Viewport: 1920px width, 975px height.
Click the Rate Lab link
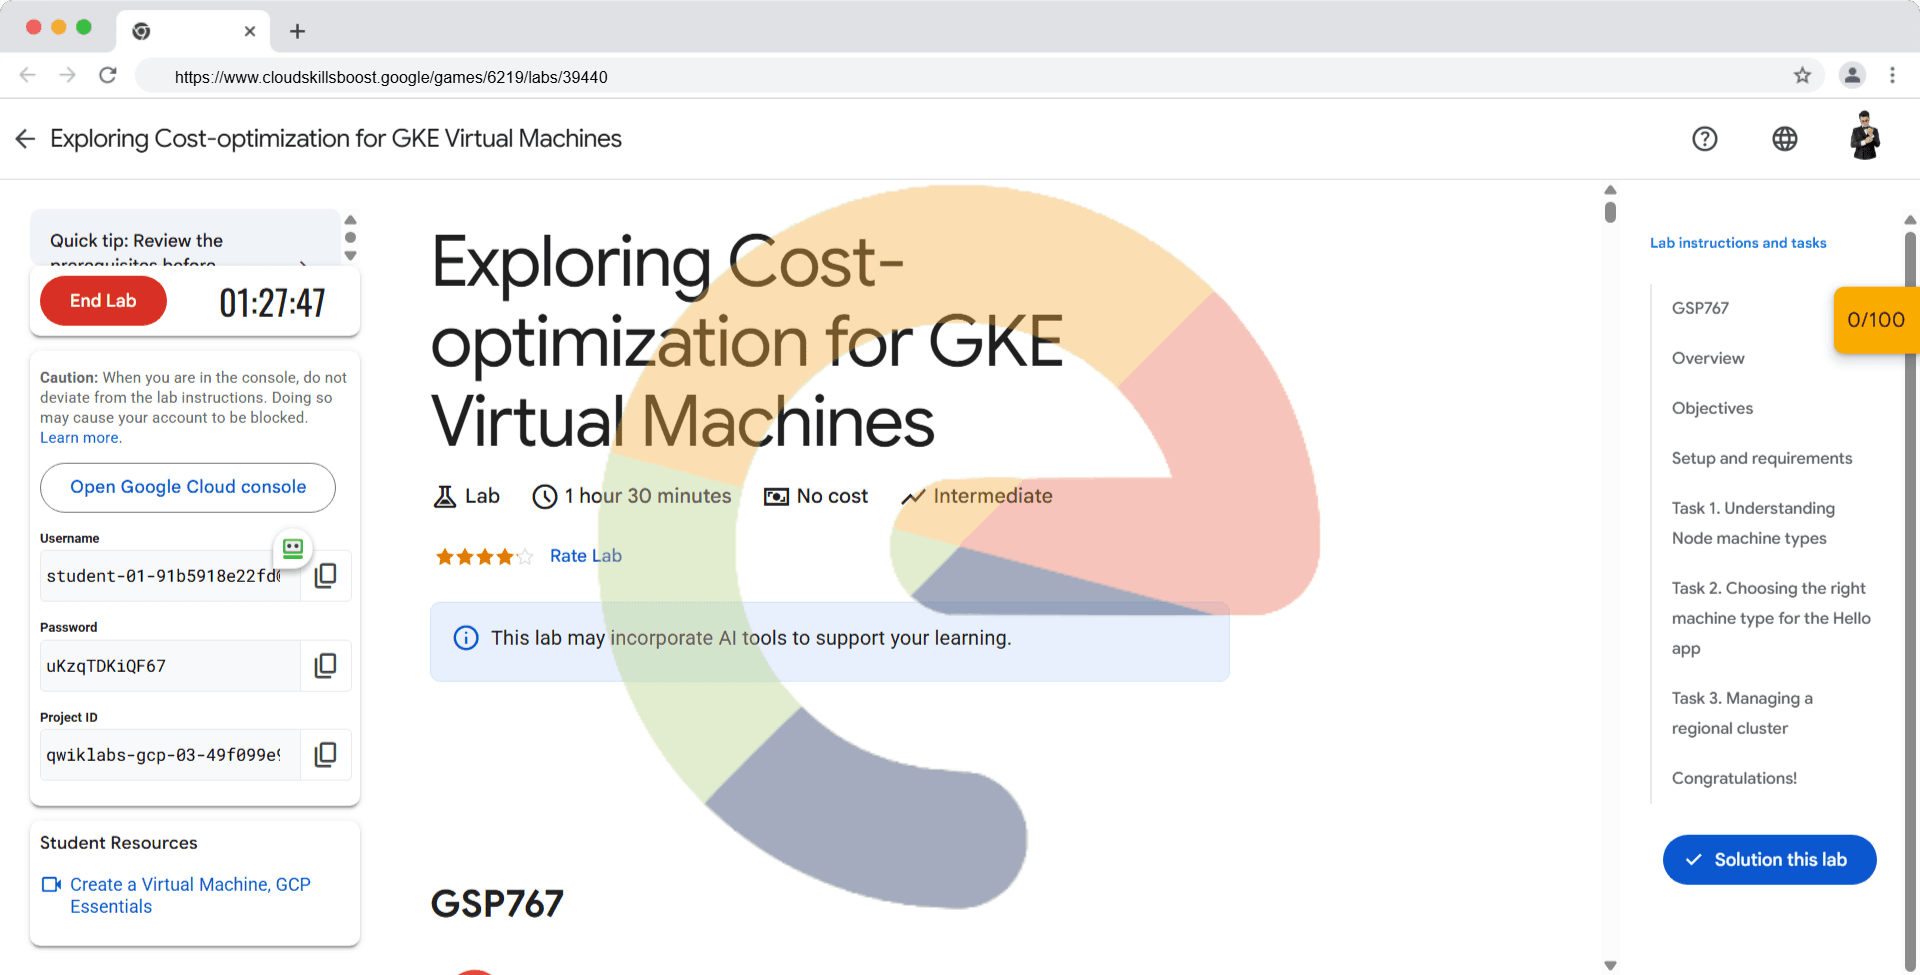pos(586,556)
